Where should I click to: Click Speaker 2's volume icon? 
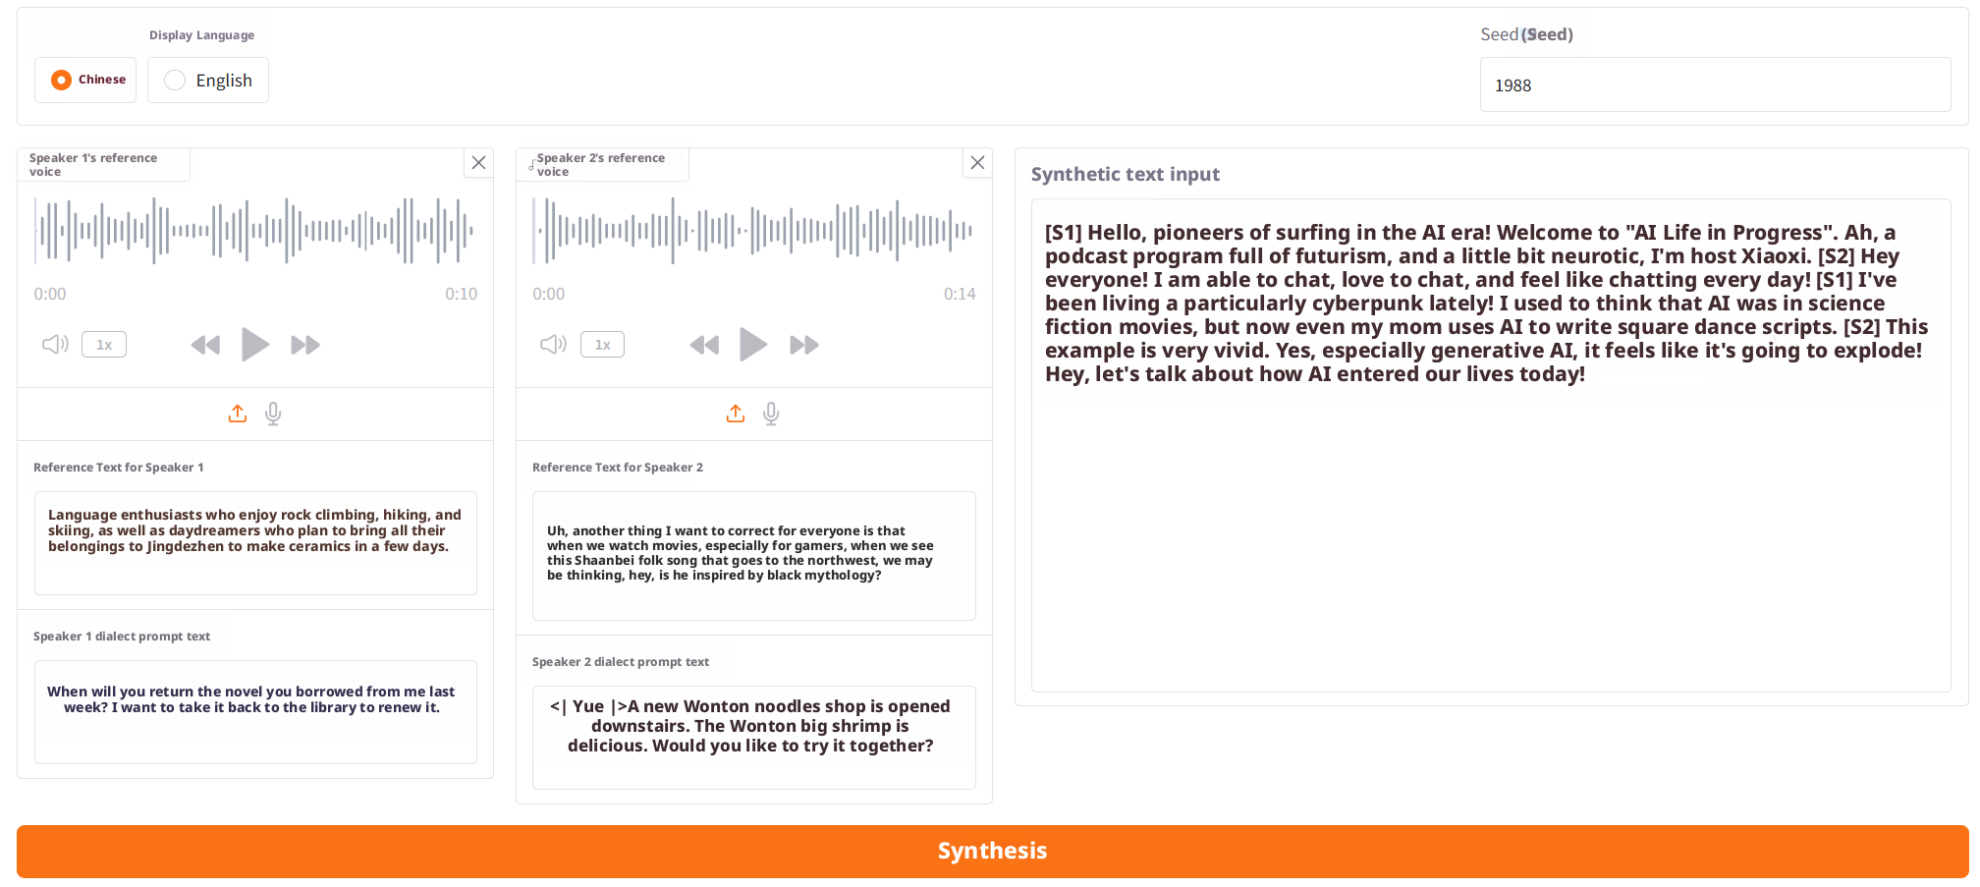coord(553,345)
